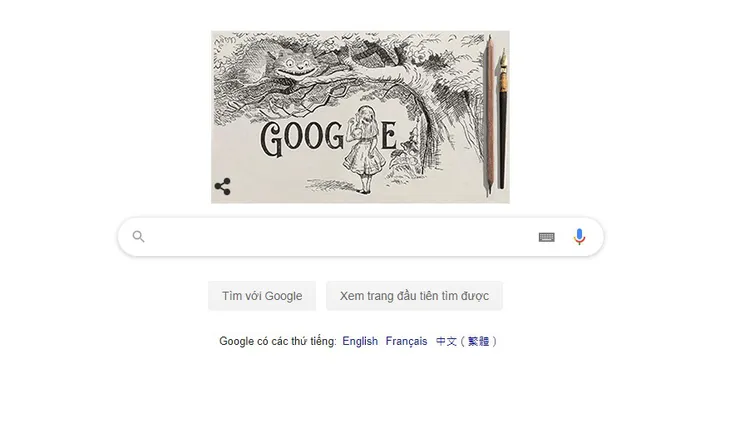Click the wooden pencil beside the drawing
Screen dimensions: 740x447
(x=490, y=116)
